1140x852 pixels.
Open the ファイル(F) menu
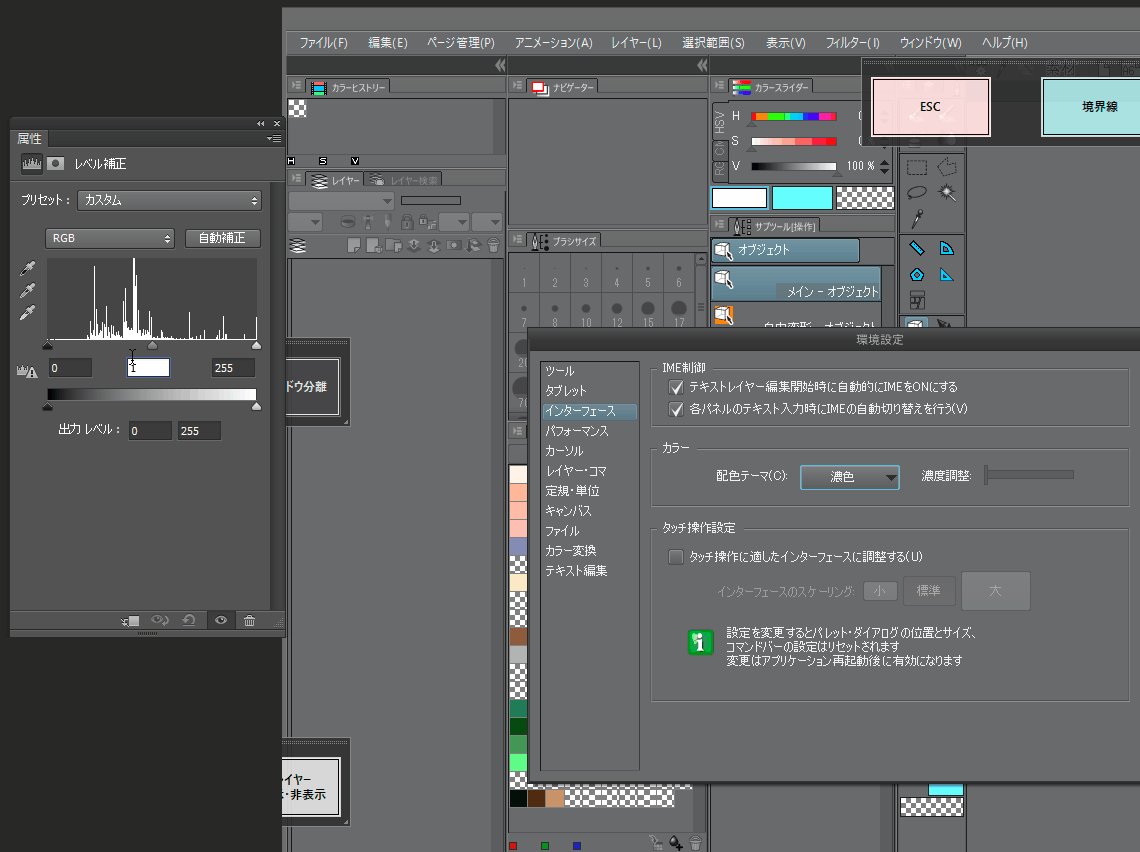[x=324, y=43]
